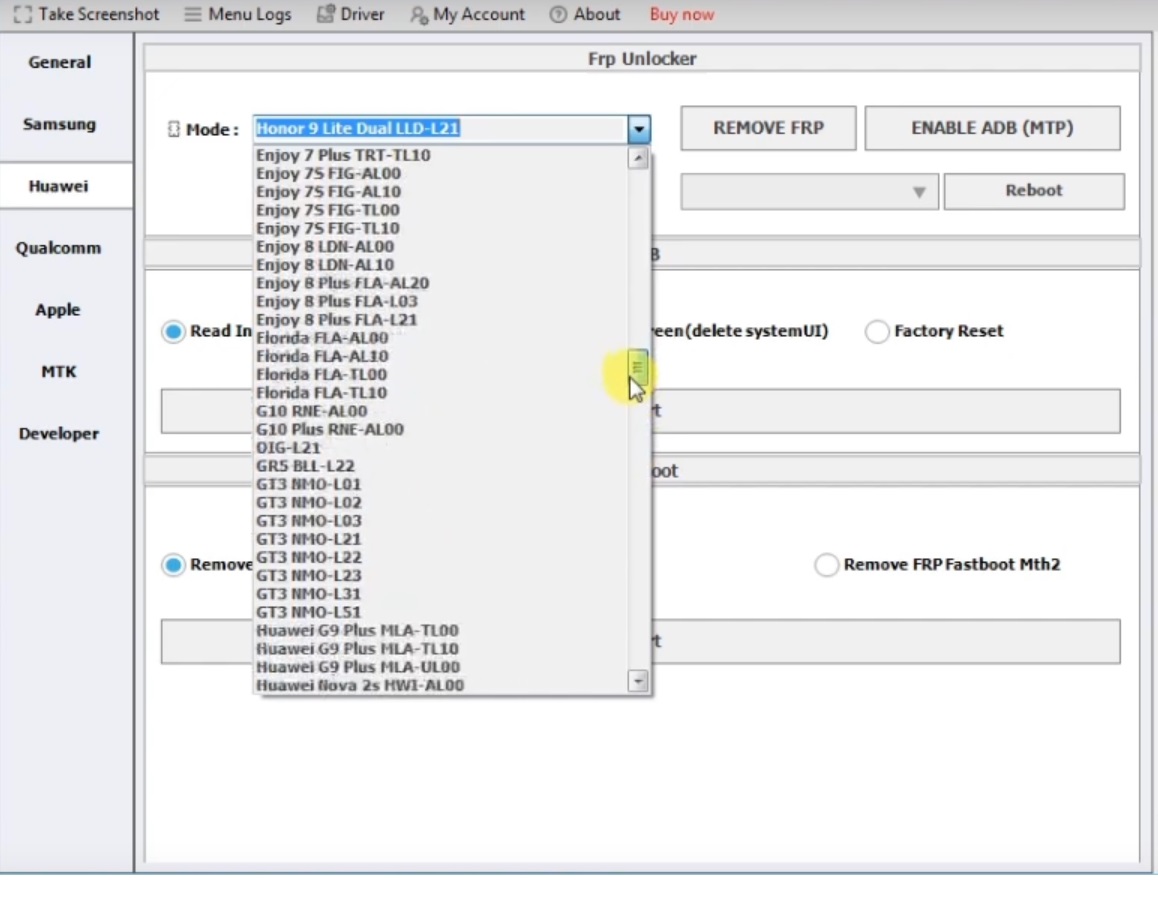Choose Florida FLA-AL10
This screenshot has width=1158, height=910.
tap(441, 356)
